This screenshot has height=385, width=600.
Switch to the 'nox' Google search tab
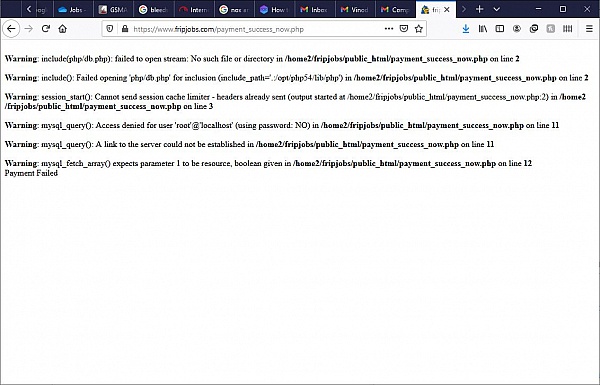tap(235, 10)
